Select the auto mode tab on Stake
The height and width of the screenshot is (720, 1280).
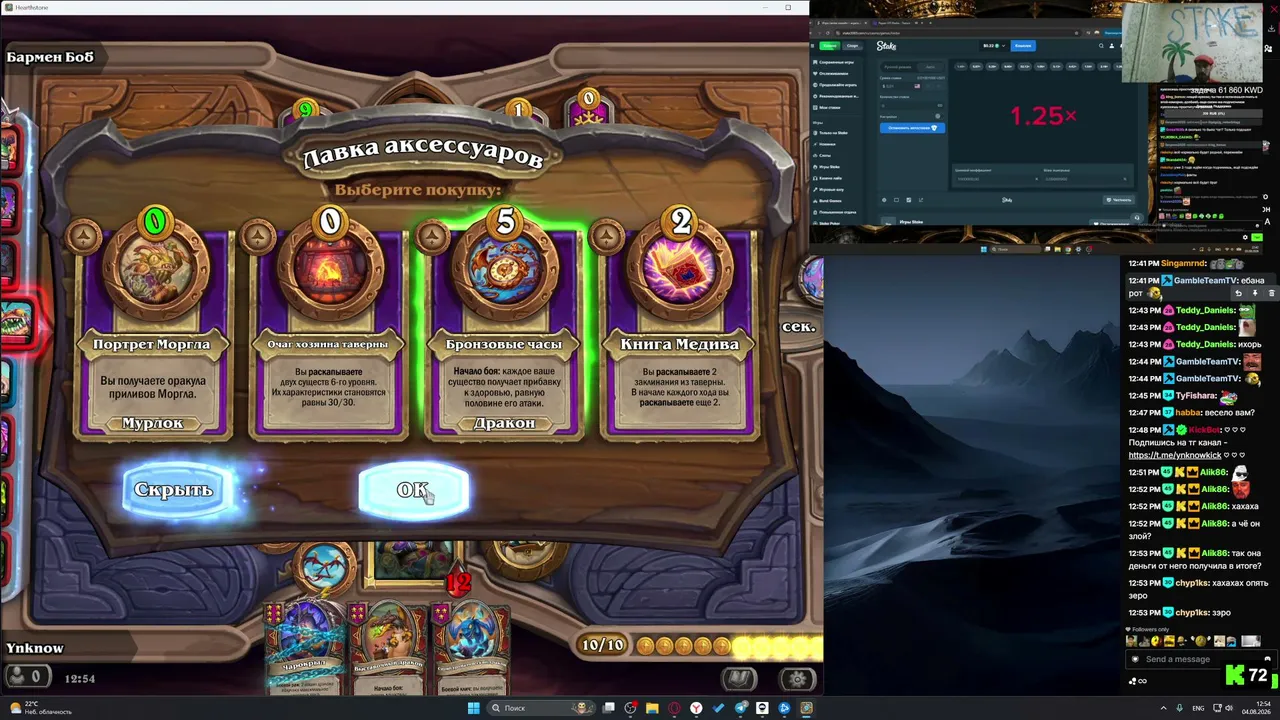tap(929, 67)
